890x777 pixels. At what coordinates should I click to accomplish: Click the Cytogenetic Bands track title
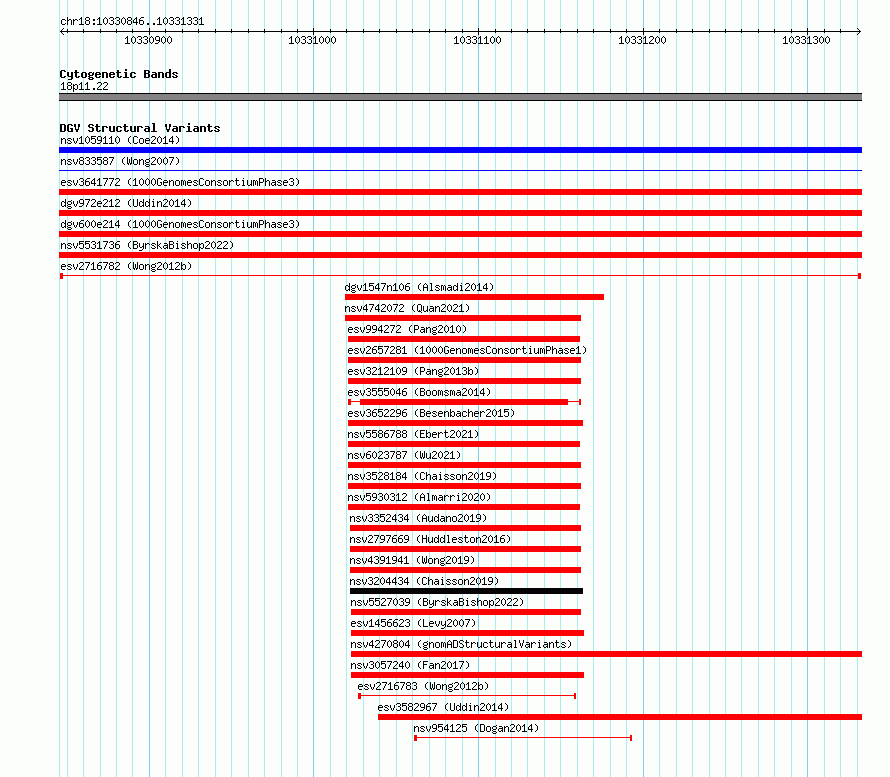pyautogui.click(x=119, y=74)
